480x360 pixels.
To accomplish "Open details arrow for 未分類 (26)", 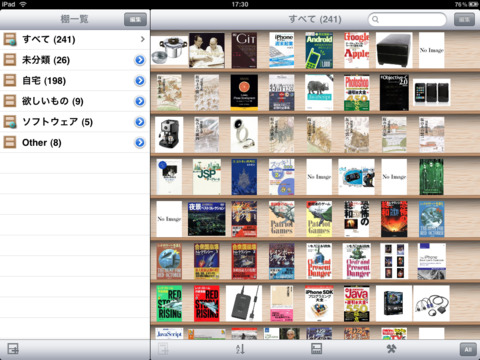I will click(x=140, y=60).
